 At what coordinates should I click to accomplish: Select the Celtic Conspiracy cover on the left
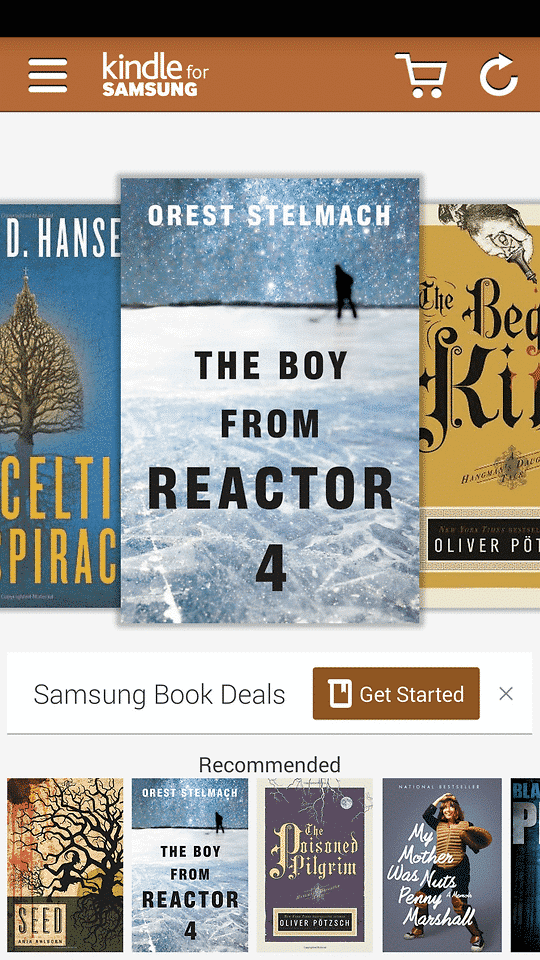tap(60, 406)
